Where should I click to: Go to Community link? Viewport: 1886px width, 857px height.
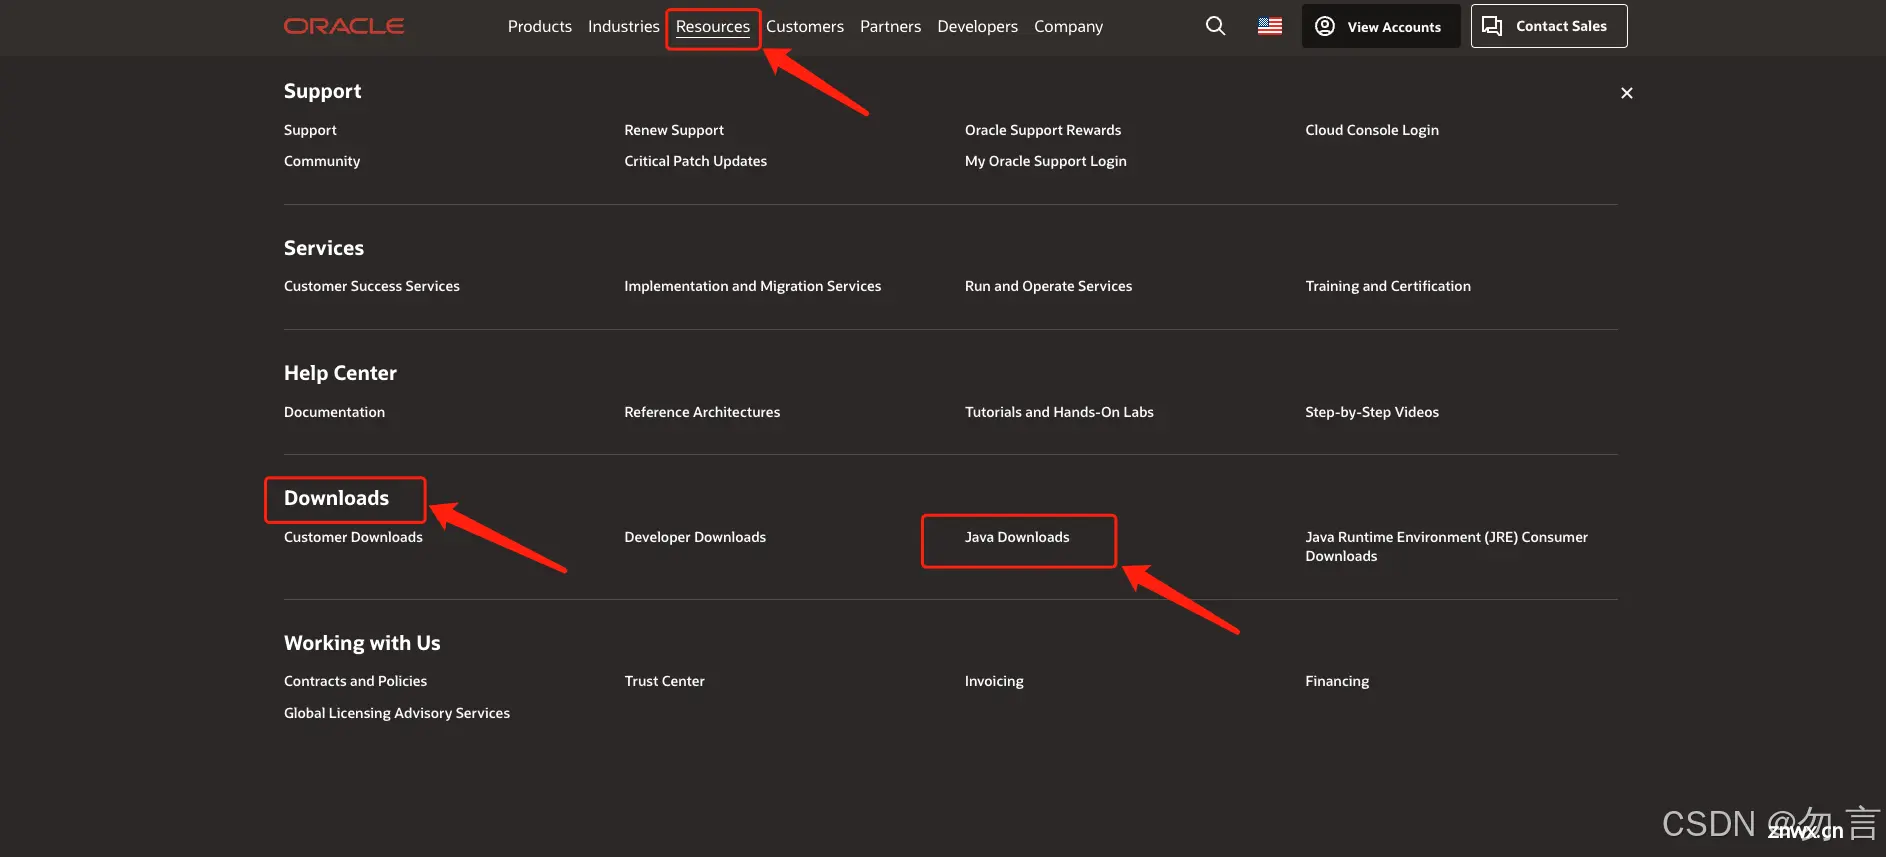(x=322, y=161)
